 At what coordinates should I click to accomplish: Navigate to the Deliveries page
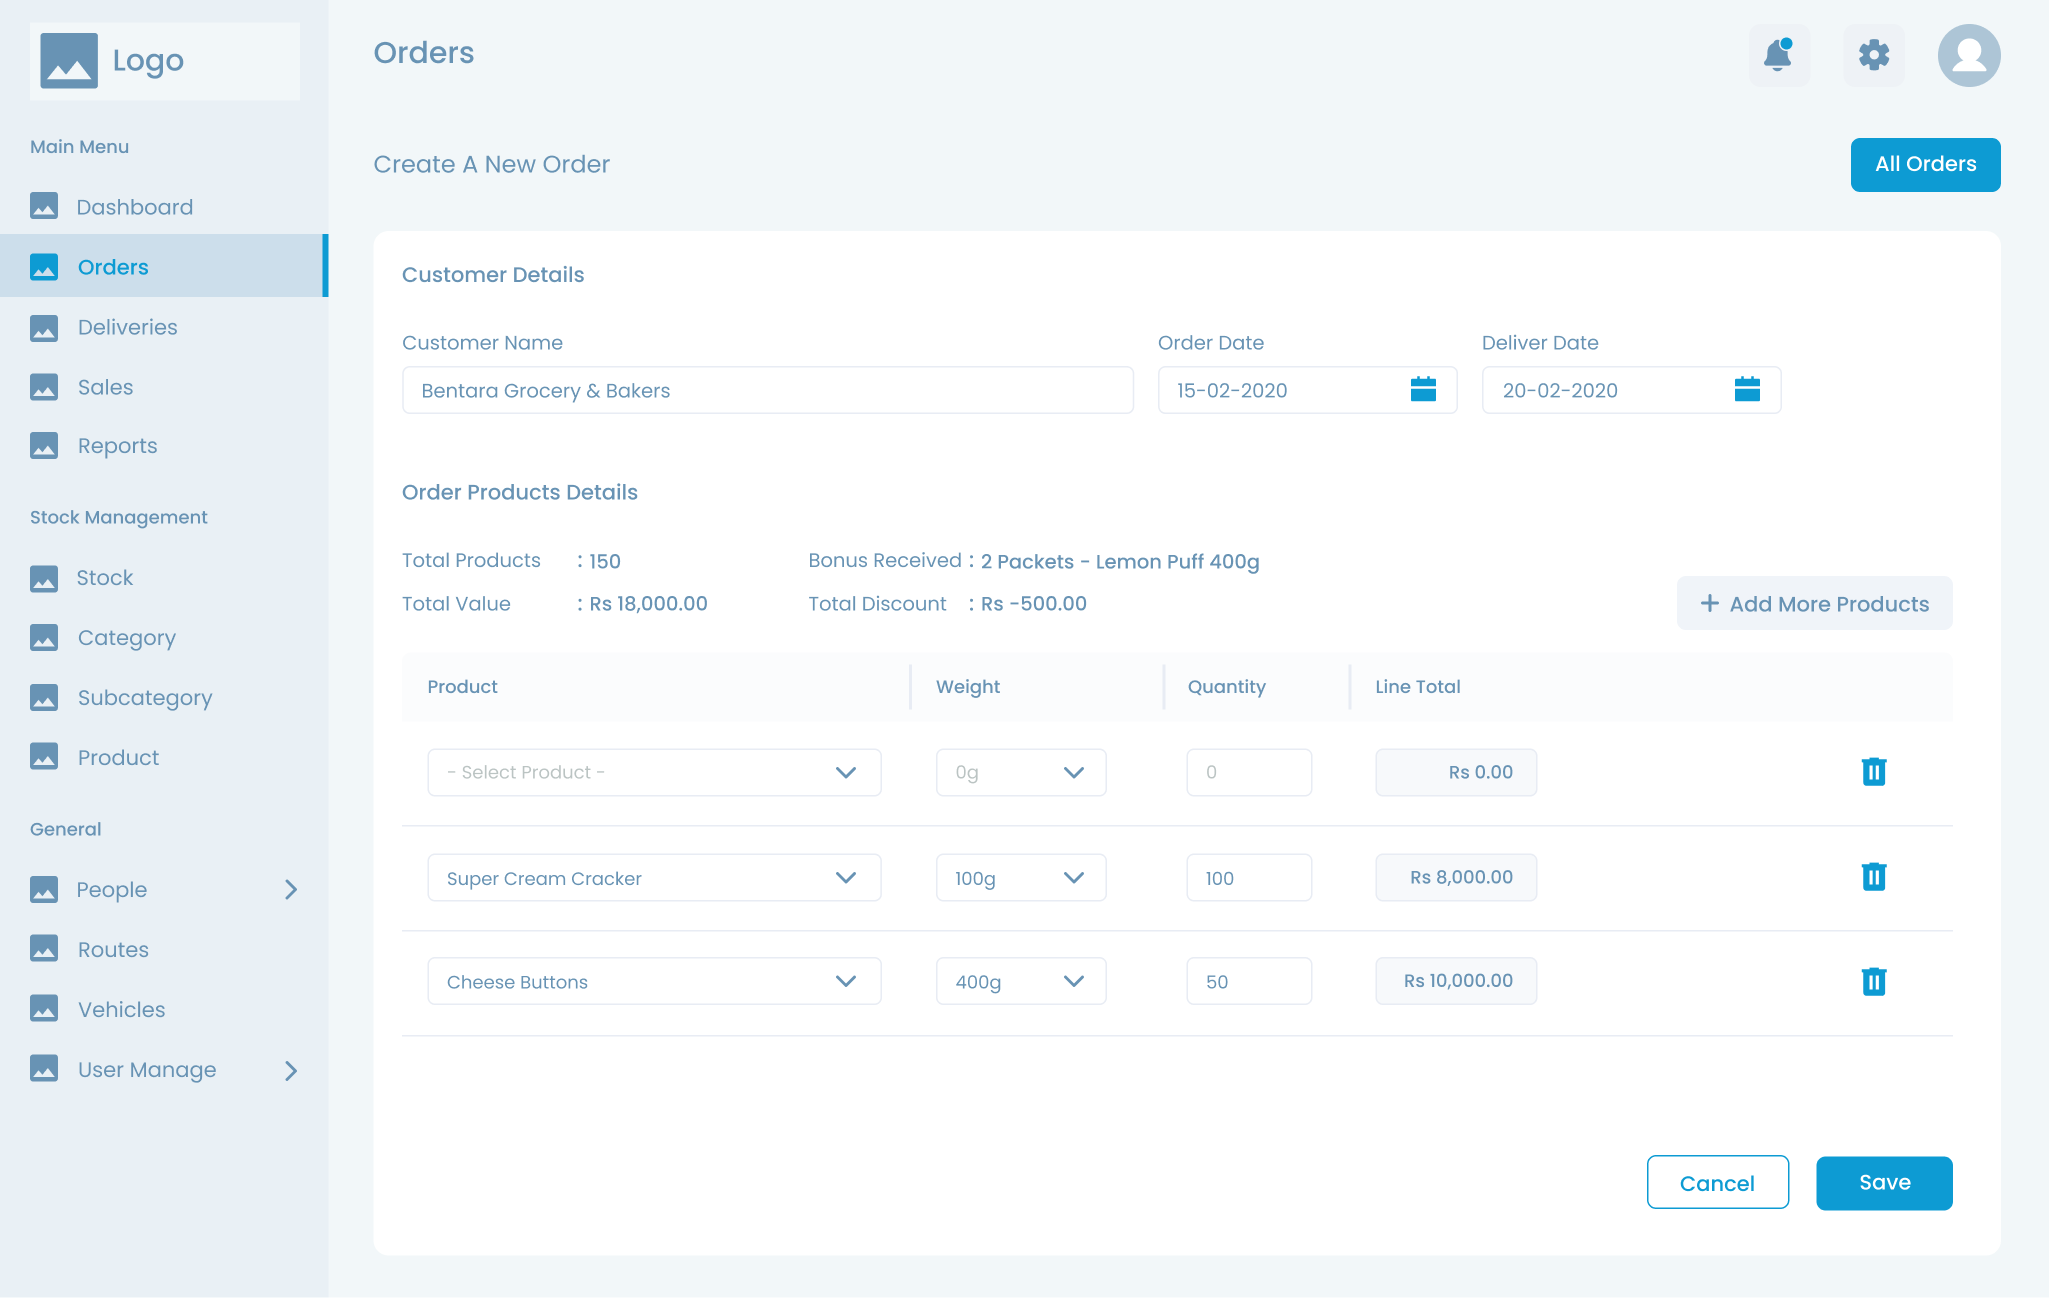[127, 327]
